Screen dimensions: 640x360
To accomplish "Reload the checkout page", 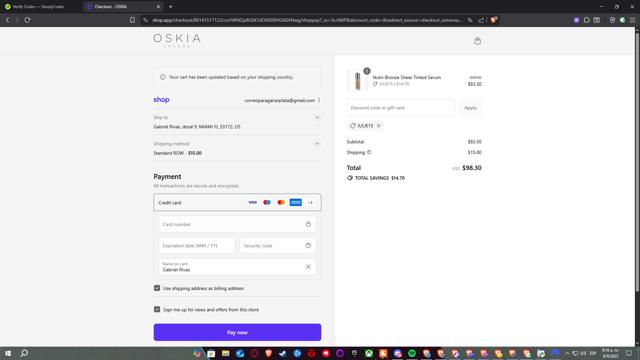I will coord(27,20).
